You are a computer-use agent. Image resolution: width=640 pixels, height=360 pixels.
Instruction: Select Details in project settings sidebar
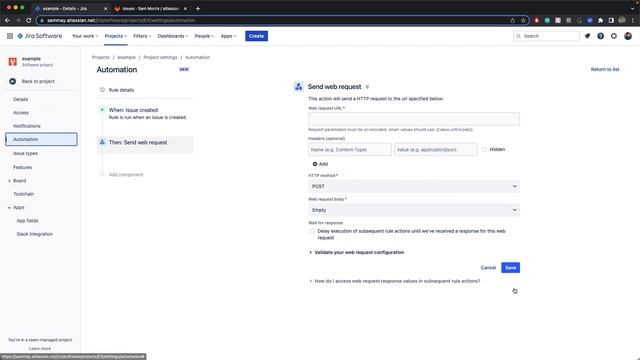tap(20, 99)
